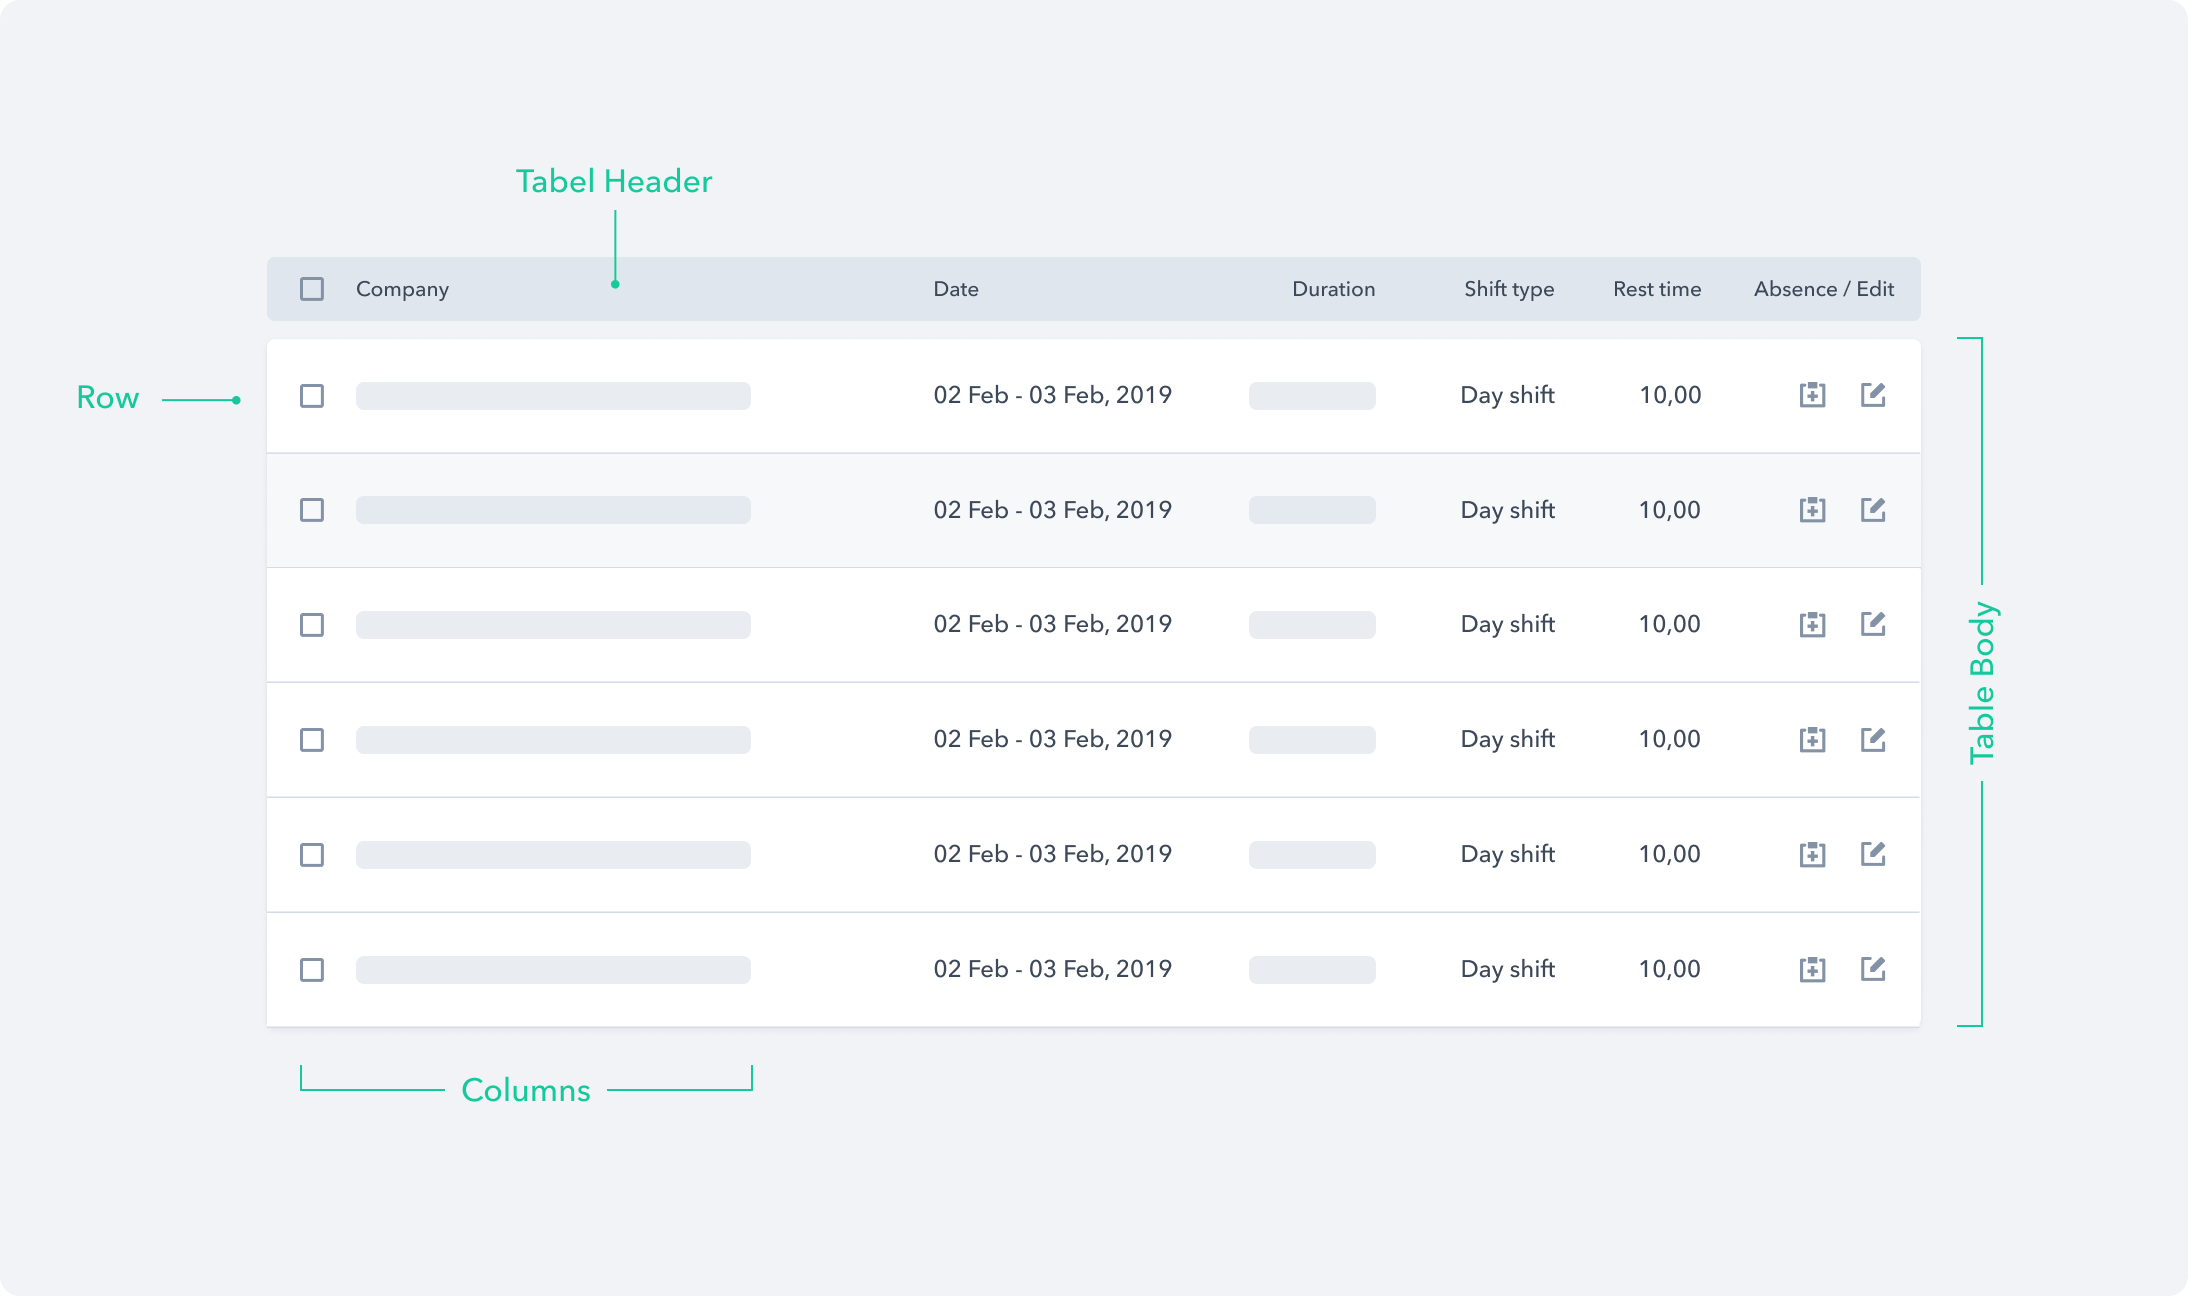
Task: Select the edit pencil icon on row three
Action: [1874, 624]
